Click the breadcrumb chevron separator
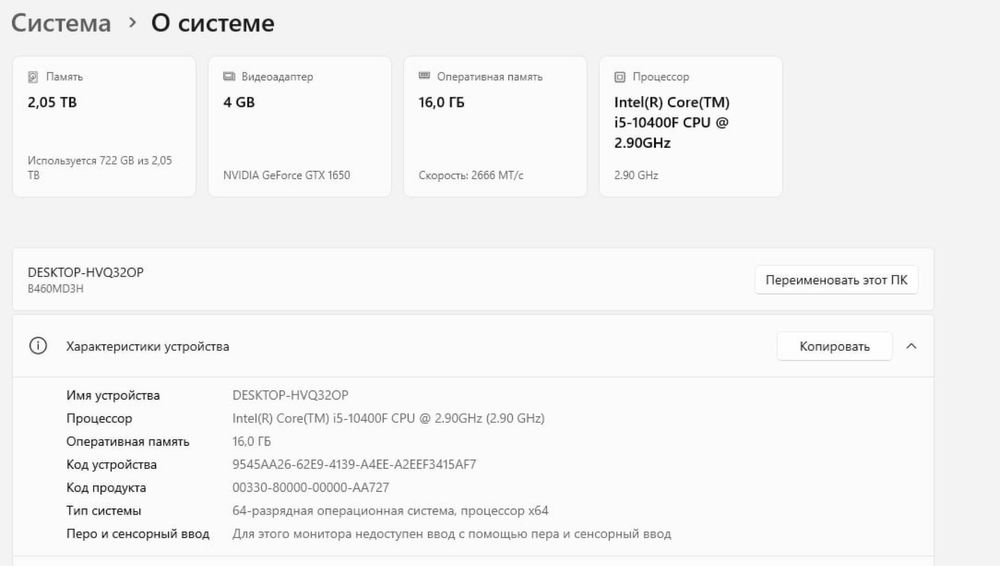The image size is (1000, 566). click(x=132, y=22)
